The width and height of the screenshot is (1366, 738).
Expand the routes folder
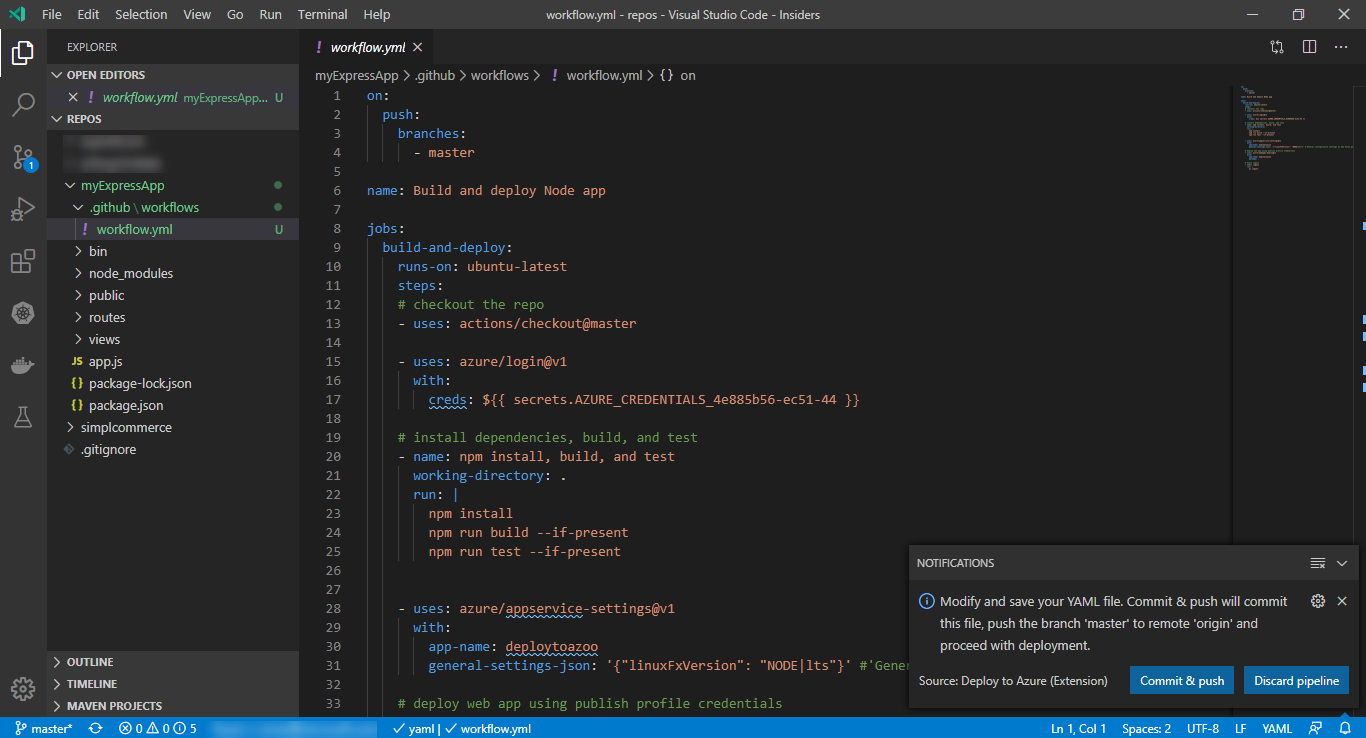point(173,317)
